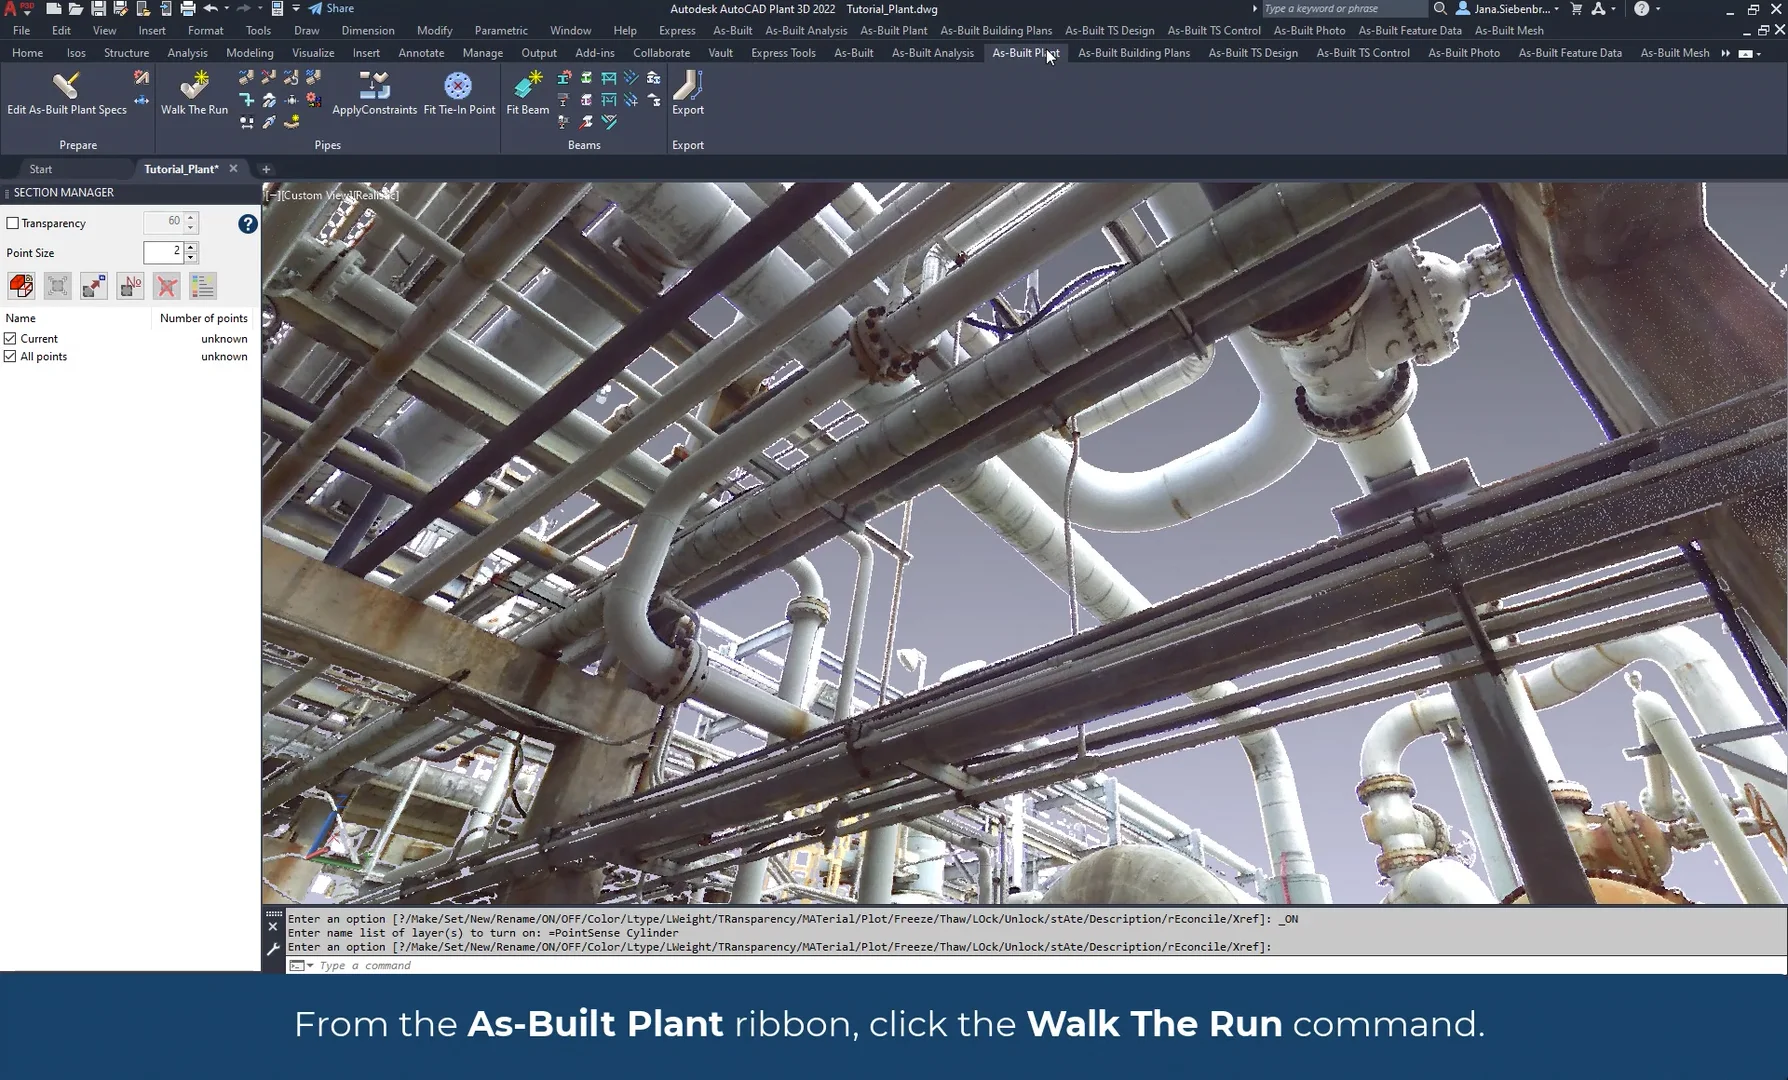Increase Point Size with up arrow
This screenshot has width=1788, height=1080.
pos(191,246)
